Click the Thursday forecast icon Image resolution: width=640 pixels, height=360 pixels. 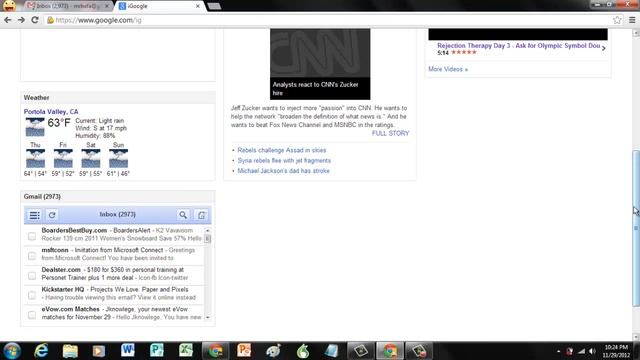(36, 158)
